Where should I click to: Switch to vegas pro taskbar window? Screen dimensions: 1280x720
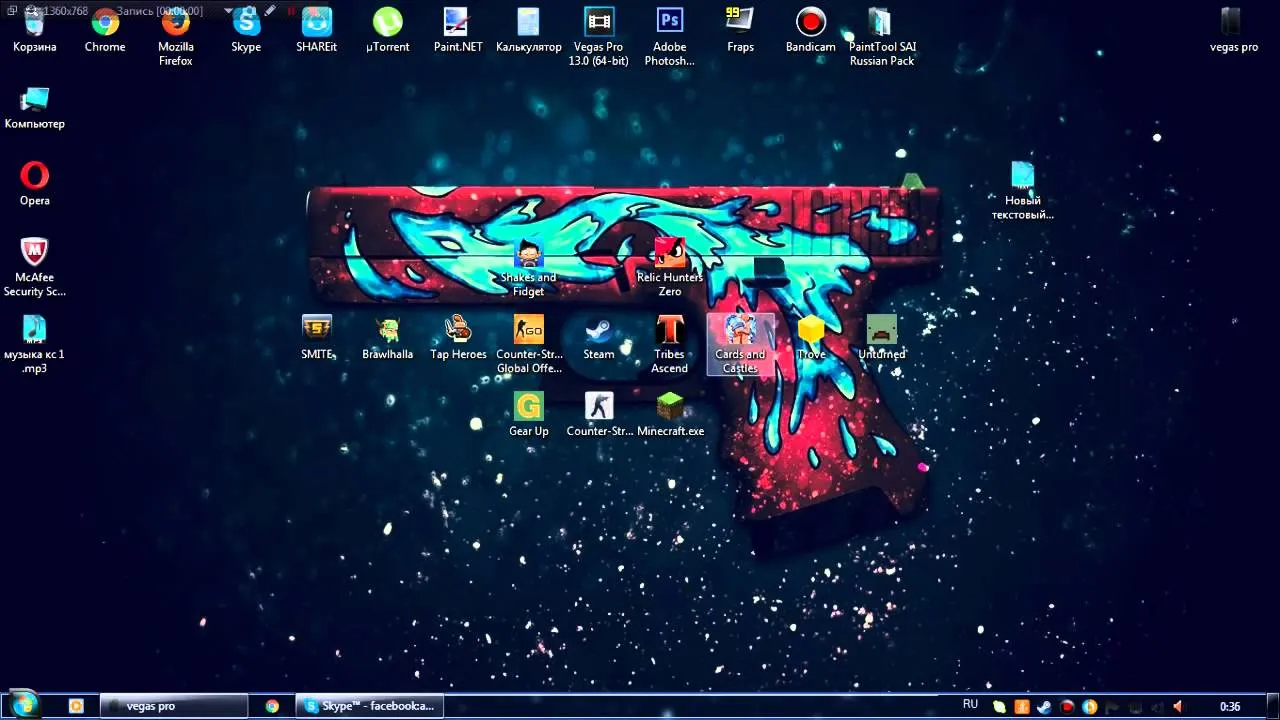tap(174, 706)
